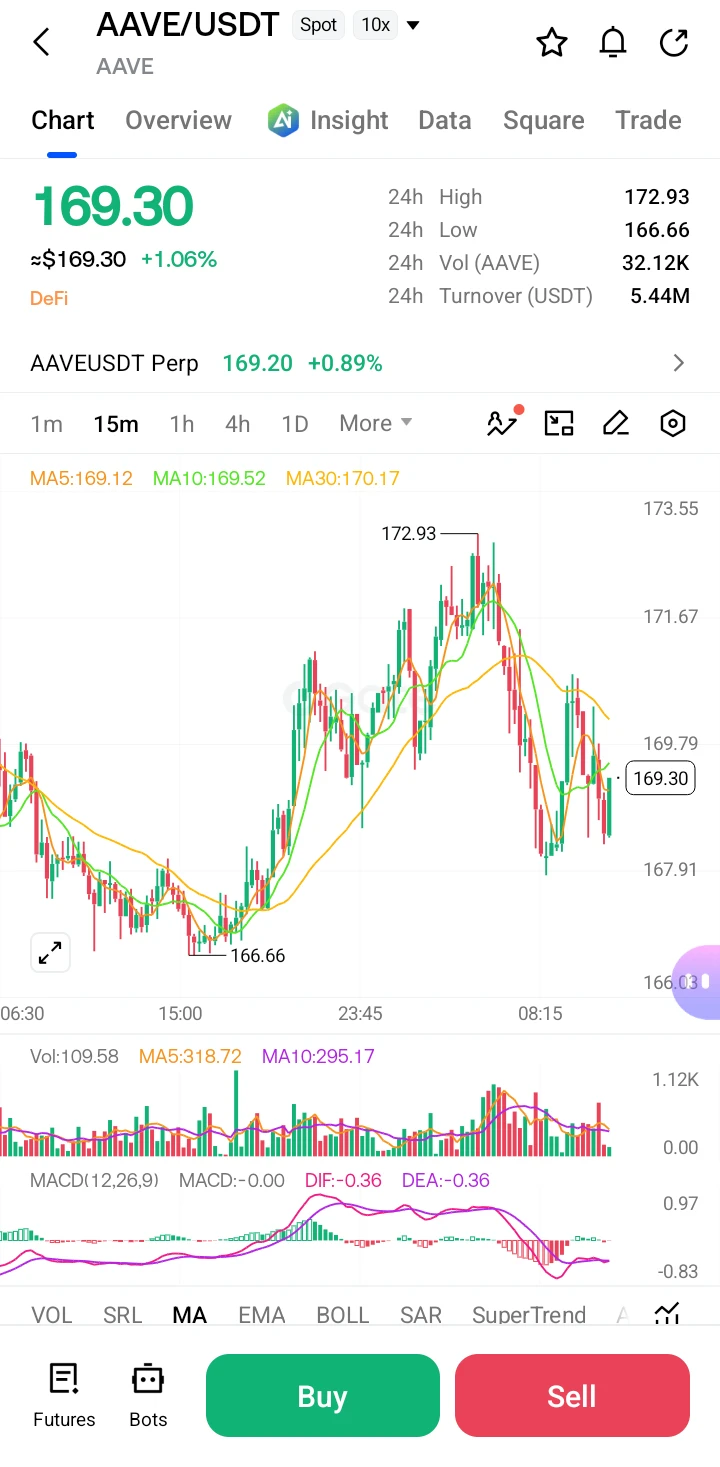
Task: Select the 10x leverage tag
Action: [376, 25]
